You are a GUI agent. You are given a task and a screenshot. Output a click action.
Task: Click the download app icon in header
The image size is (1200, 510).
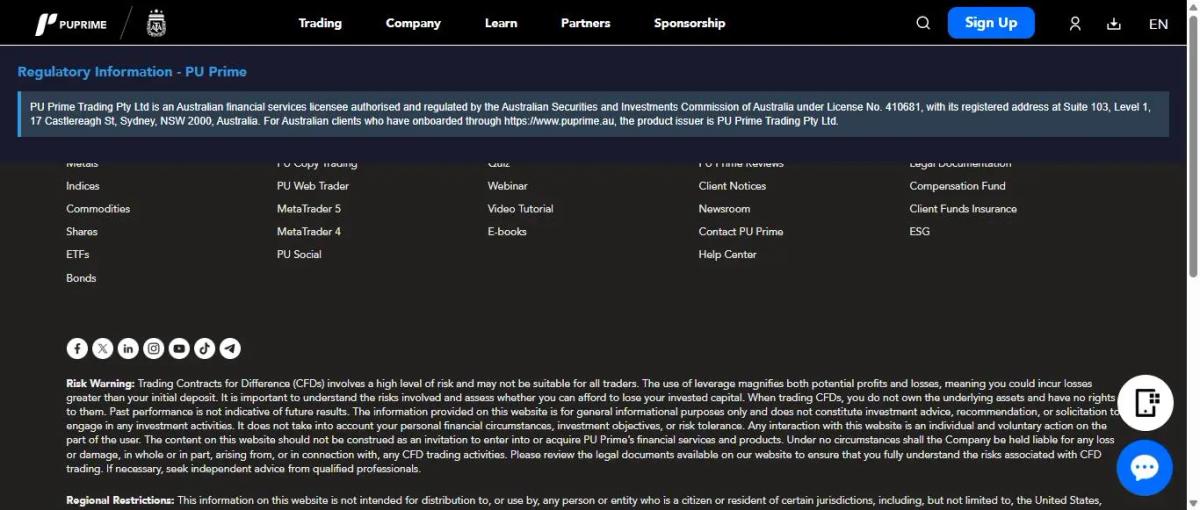(x=1114, y=23)
